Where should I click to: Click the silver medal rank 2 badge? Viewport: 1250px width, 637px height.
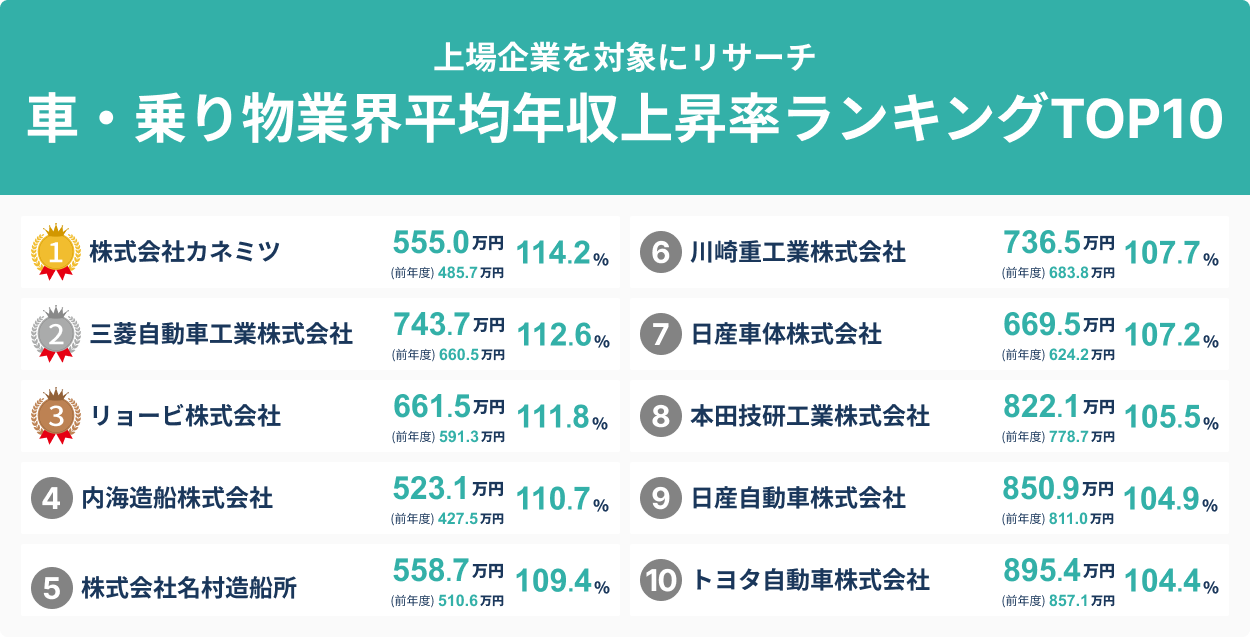(x=56, y=332)
